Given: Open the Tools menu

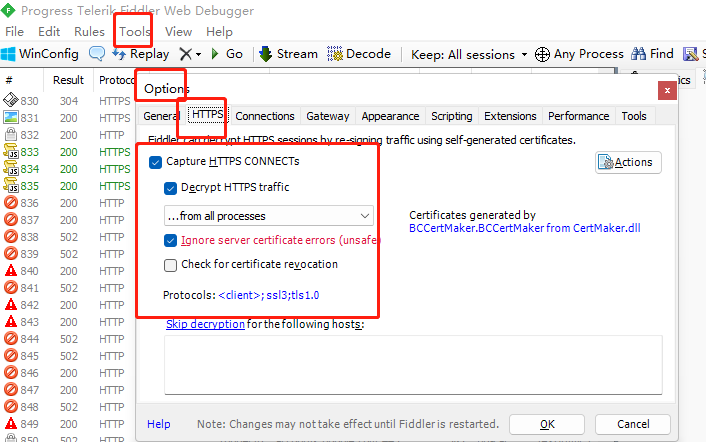Looking at the screenshot, I should click(134, 32).
